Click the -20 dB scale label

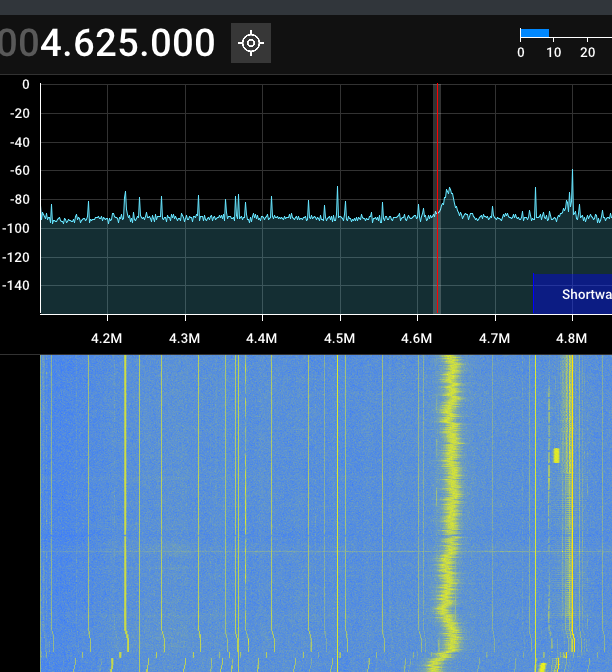pos(20,114)
